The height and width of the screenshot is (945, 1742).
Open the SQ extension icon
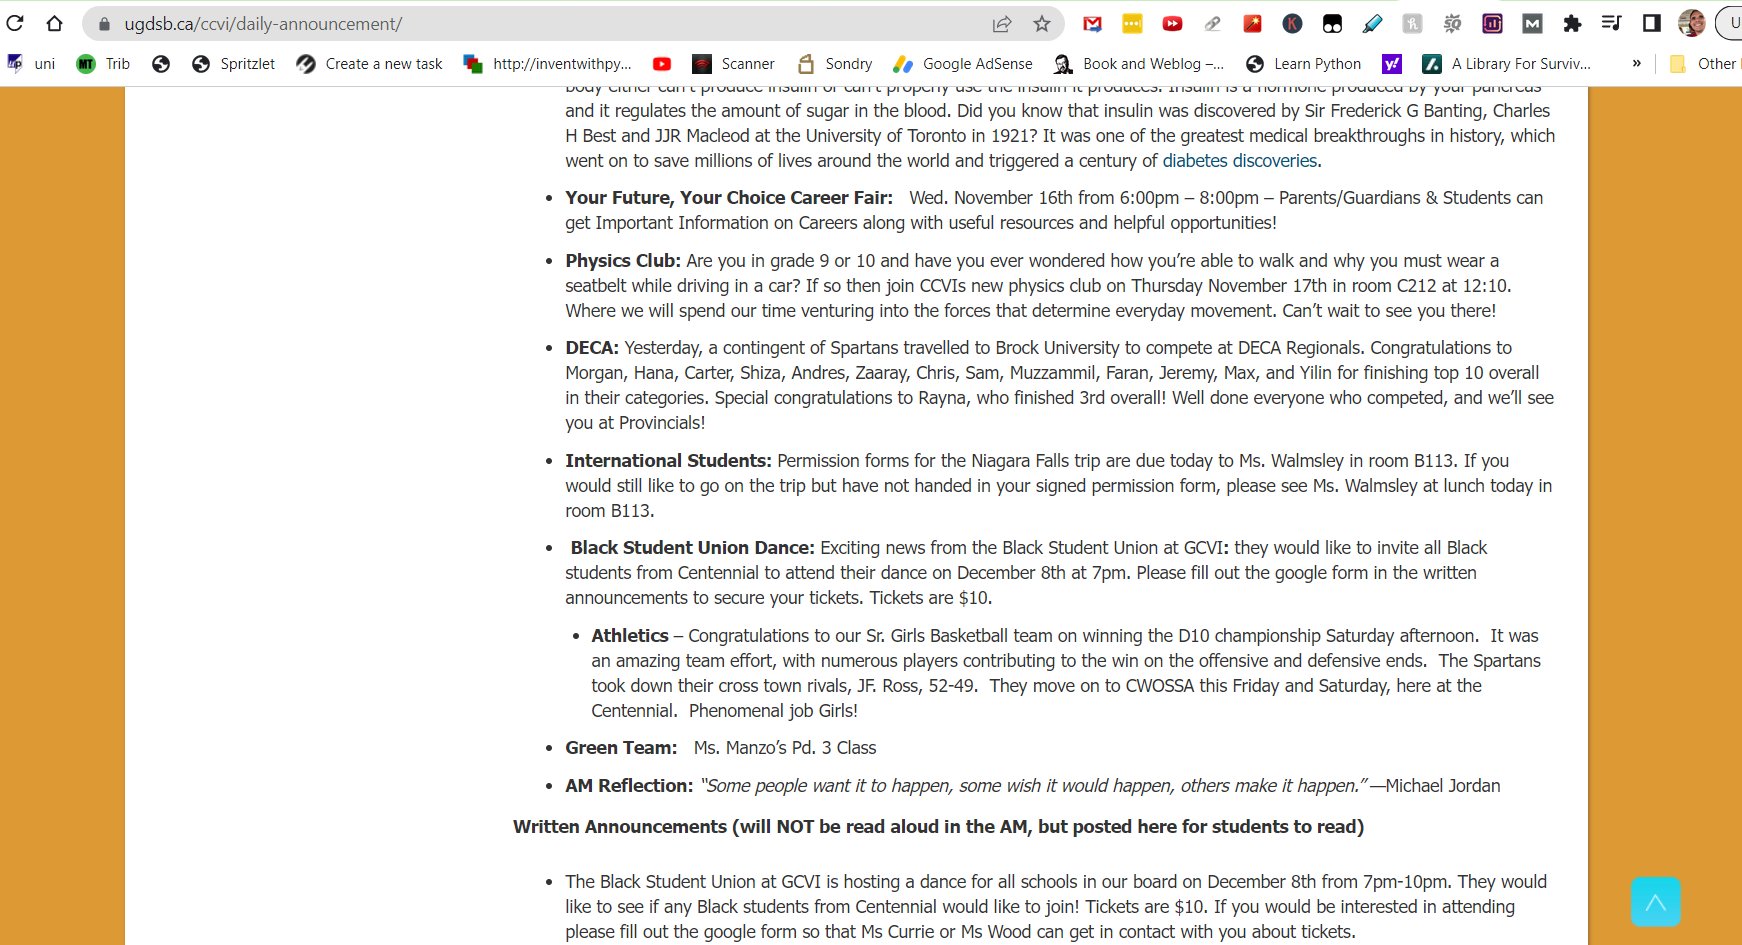pos(1452,24)
